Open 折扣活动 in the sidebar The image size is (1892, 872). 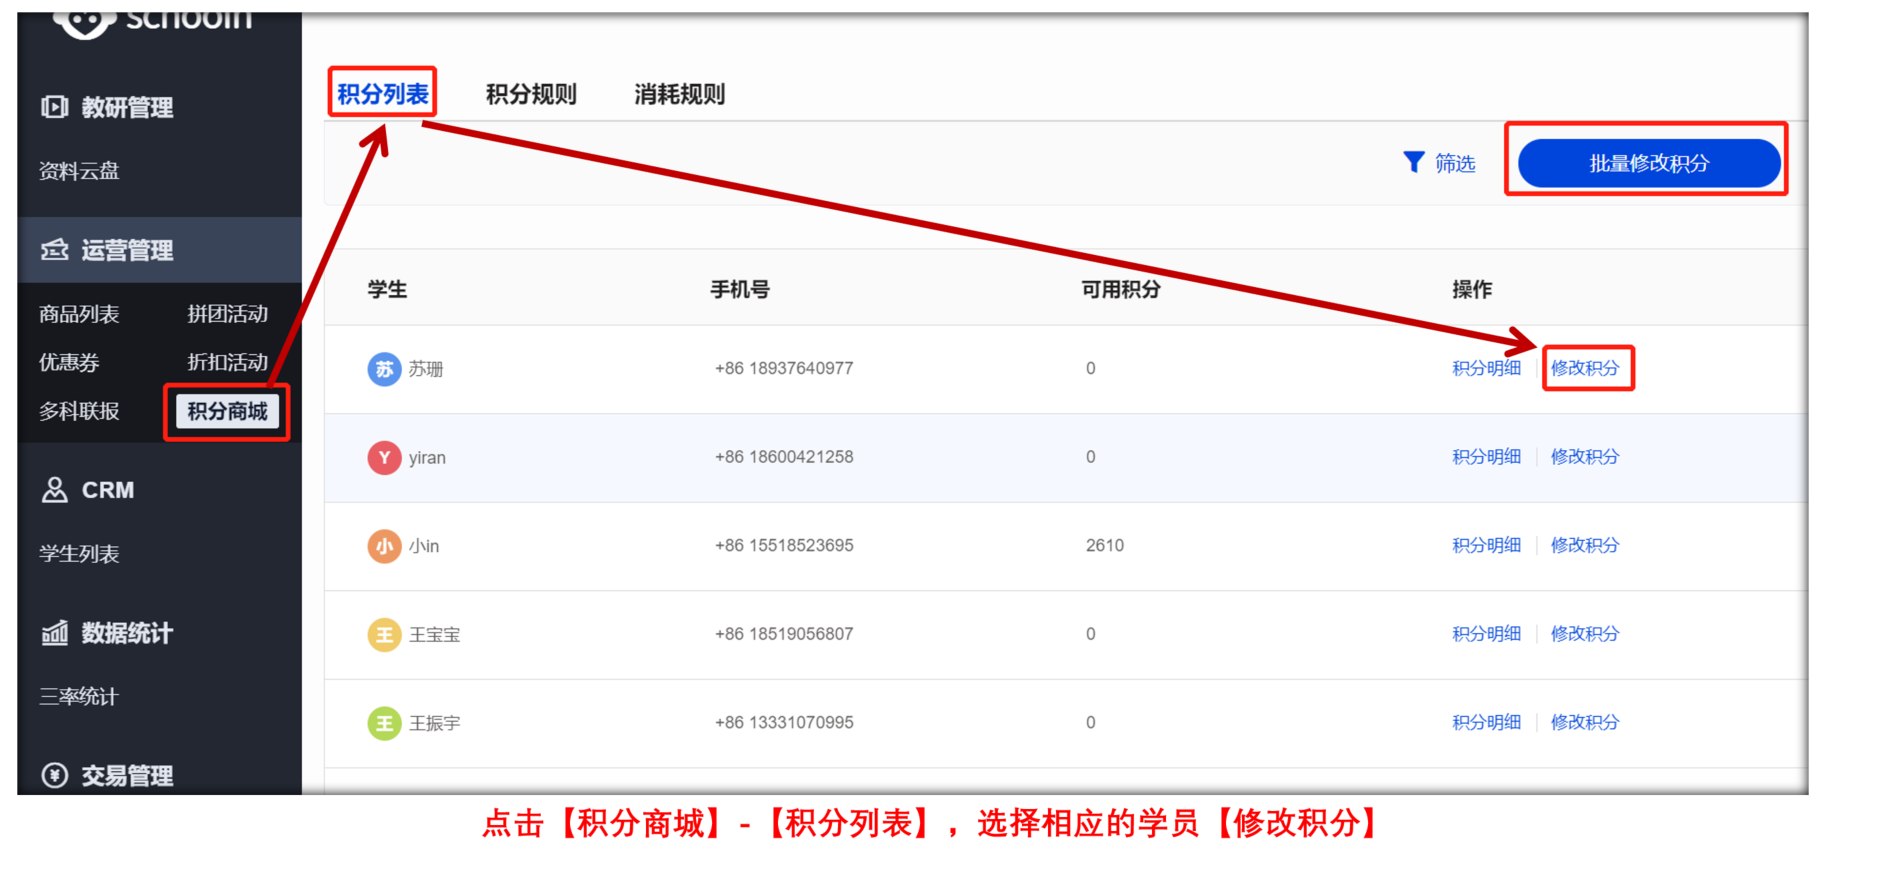[x=228, y=362]
